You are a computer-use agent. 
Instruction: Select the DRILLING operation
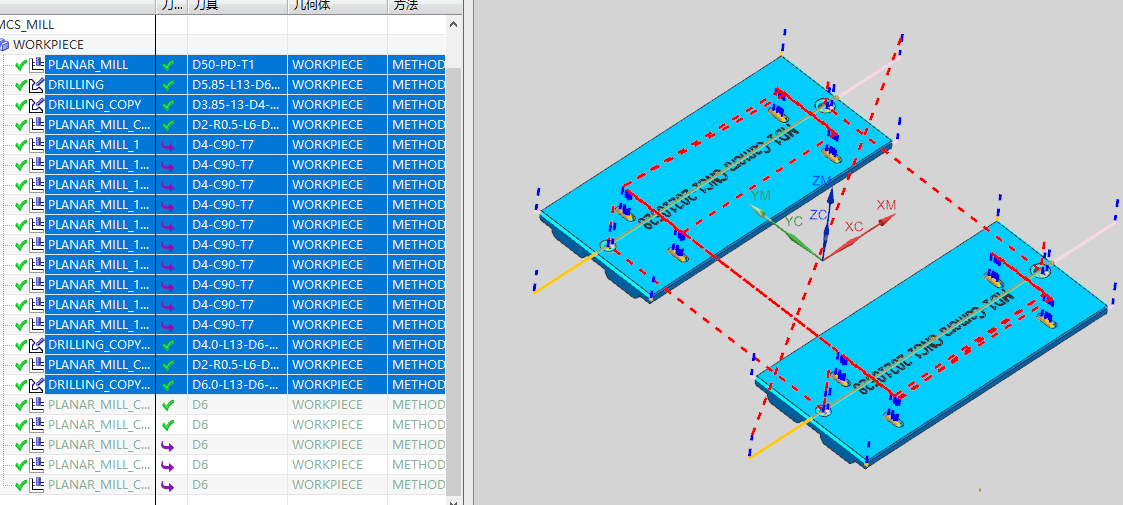point(76,85)
